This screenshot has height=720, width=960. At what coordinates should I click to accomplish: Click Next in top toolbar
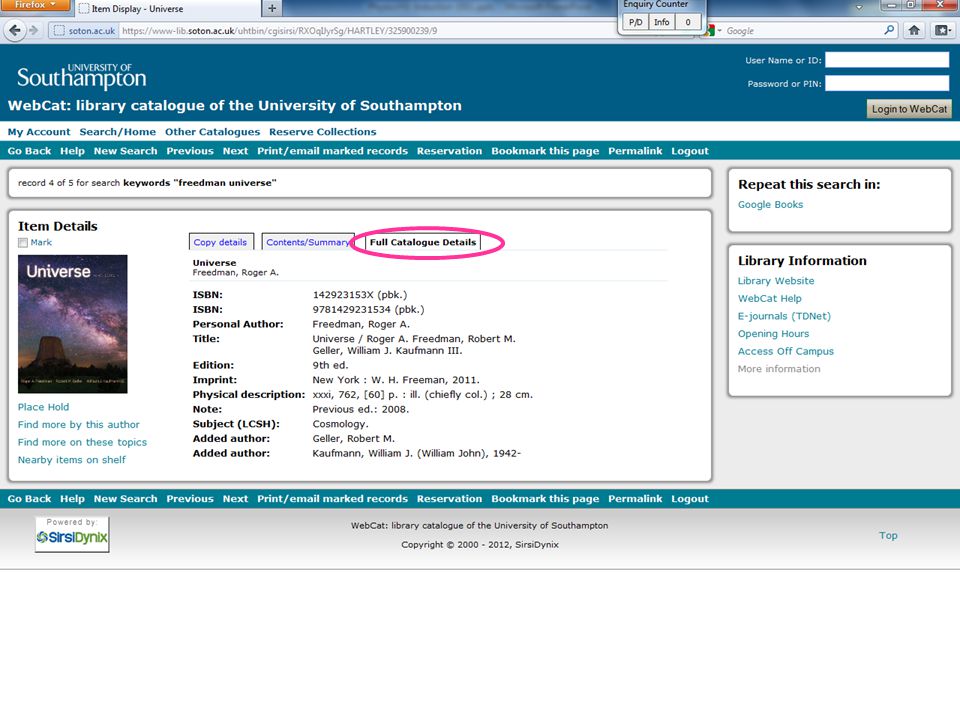tap(235, 151)
